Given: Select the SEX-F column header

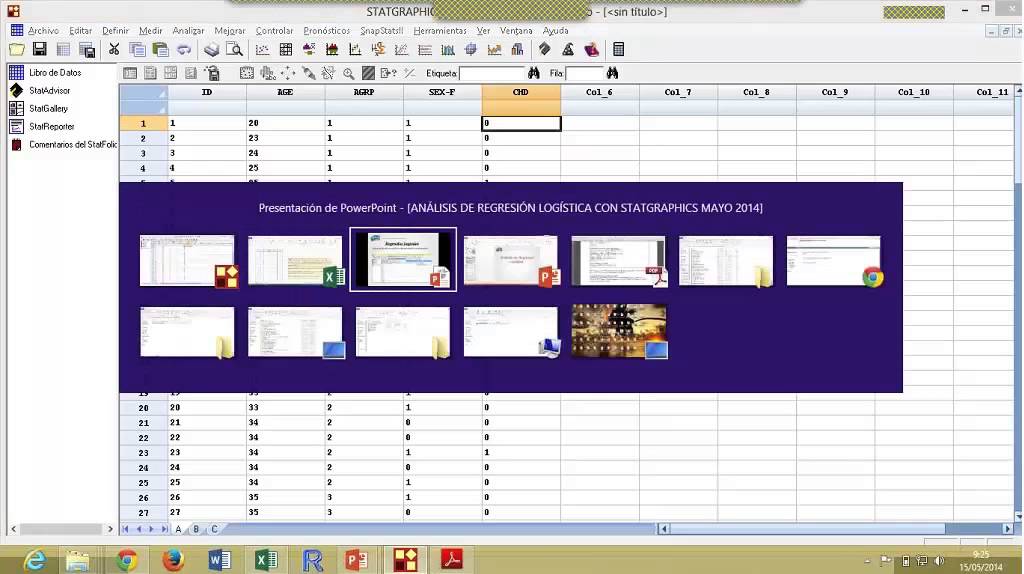Looking at the screenshot, I should coord(442,92).
